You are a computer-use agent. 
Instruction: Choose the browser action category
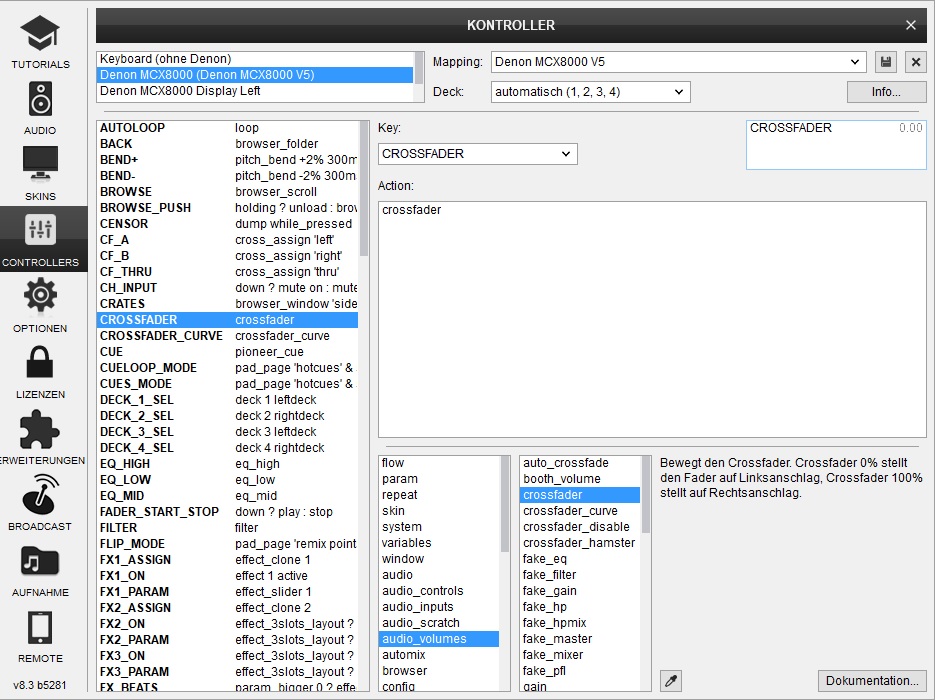(x=439, y=671)
